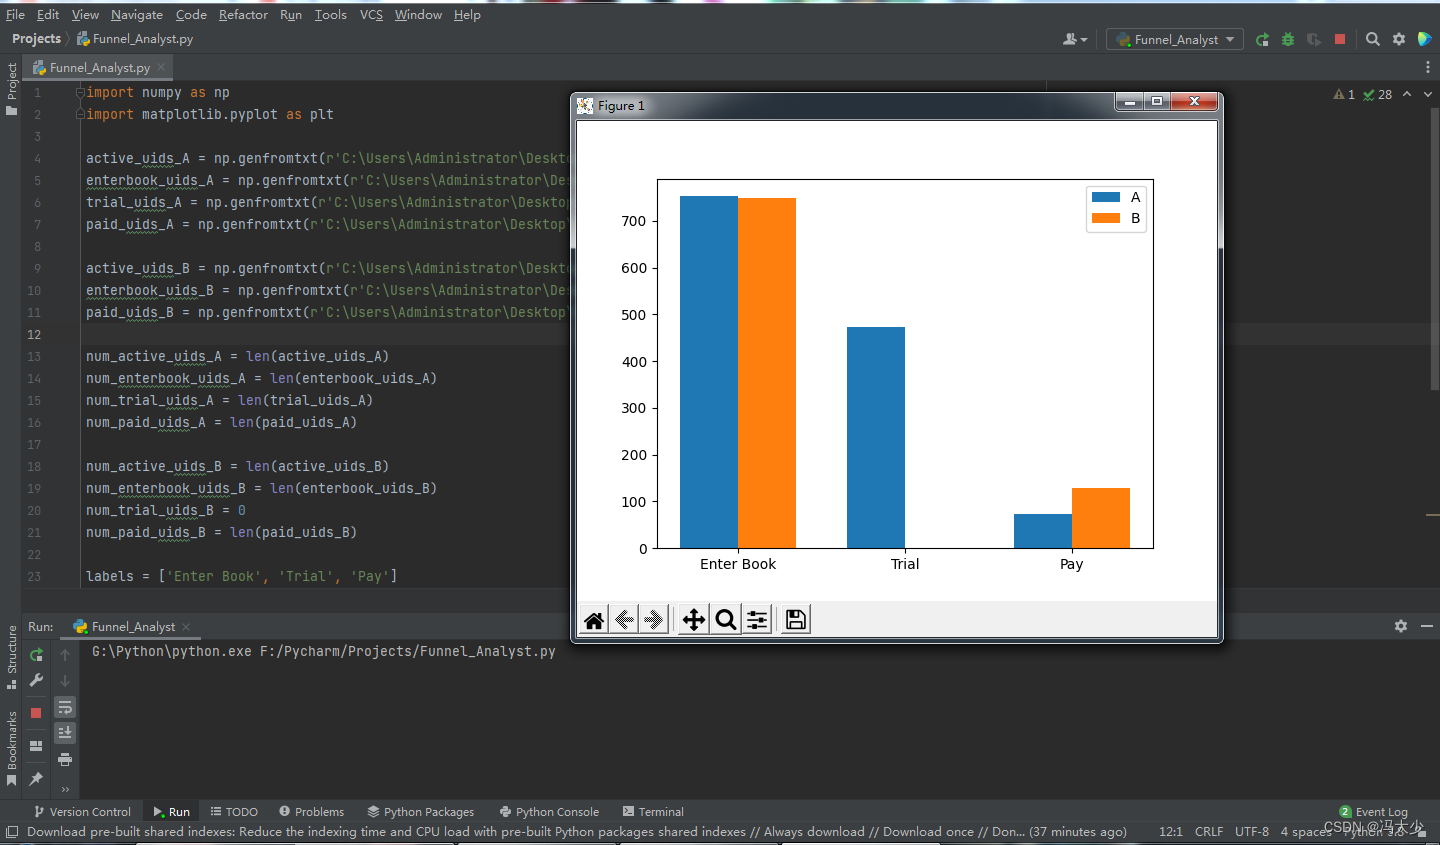
Task: Open the File menu
Action: point(15,15)
